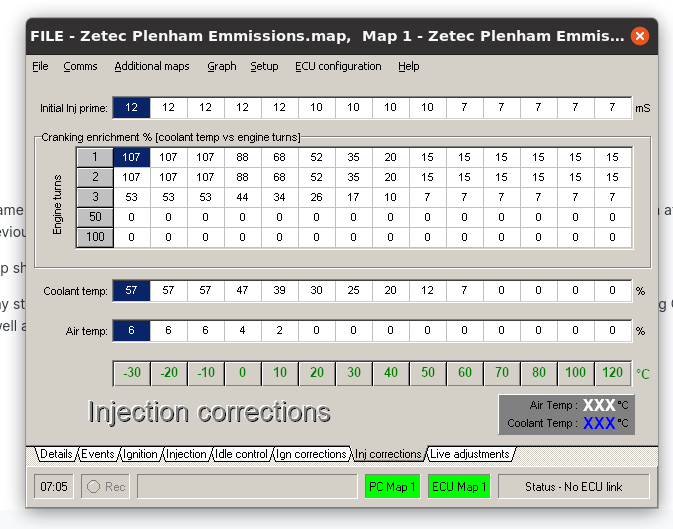Image resolution: width=673 pixels, height=529 pixels.
Task: Click engine turns row header 3
Action: click(x=95, y=197)
